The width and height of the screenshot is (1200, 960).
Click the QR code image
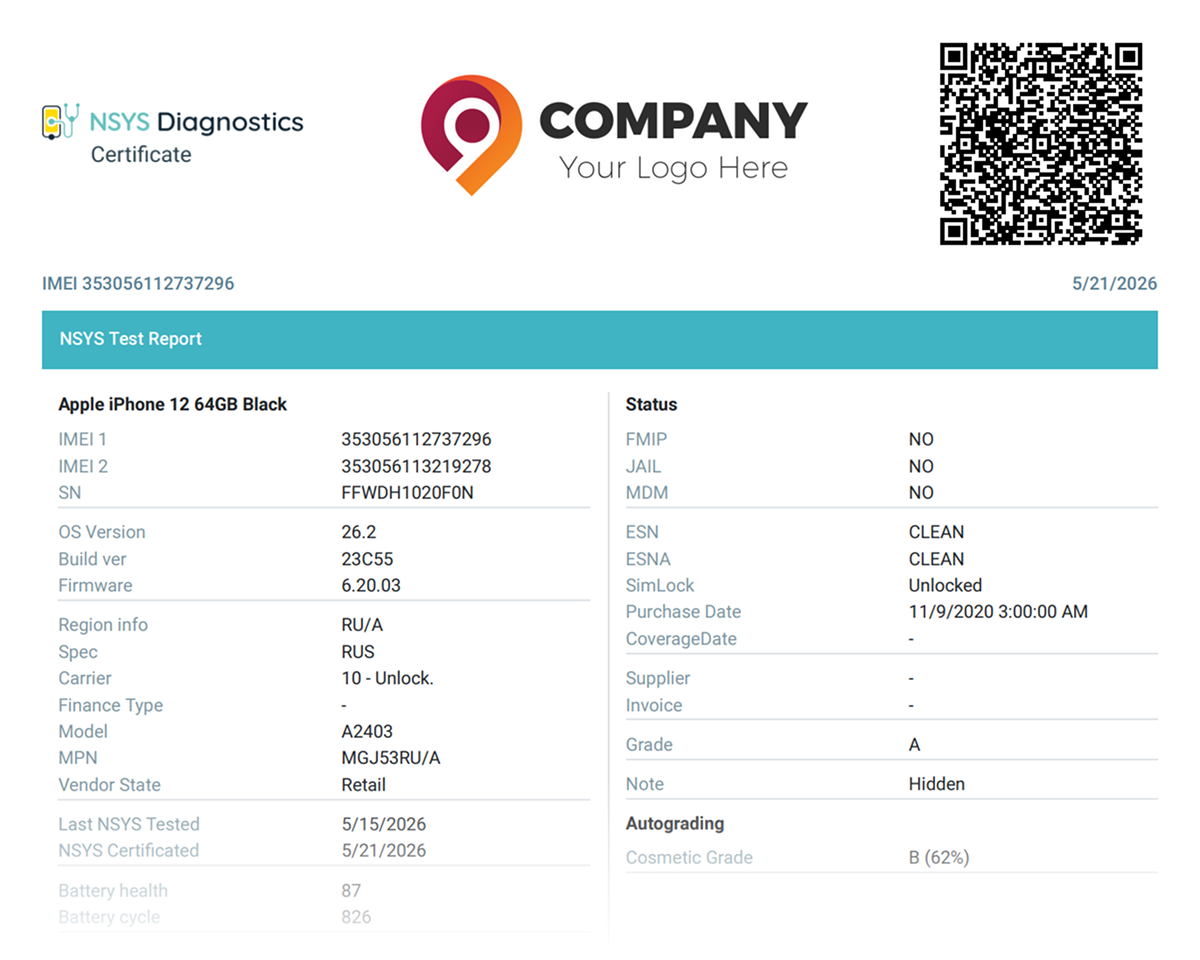[x=1041, y=144]
